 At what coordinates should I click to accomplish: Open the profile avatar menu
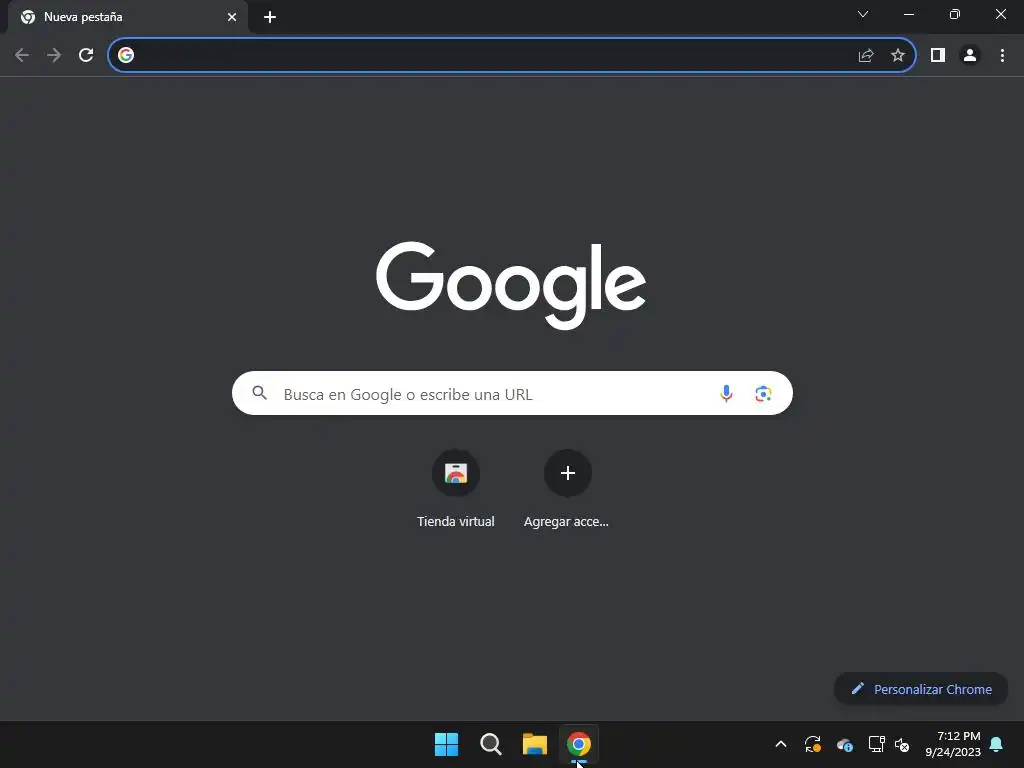click(970, 56)
